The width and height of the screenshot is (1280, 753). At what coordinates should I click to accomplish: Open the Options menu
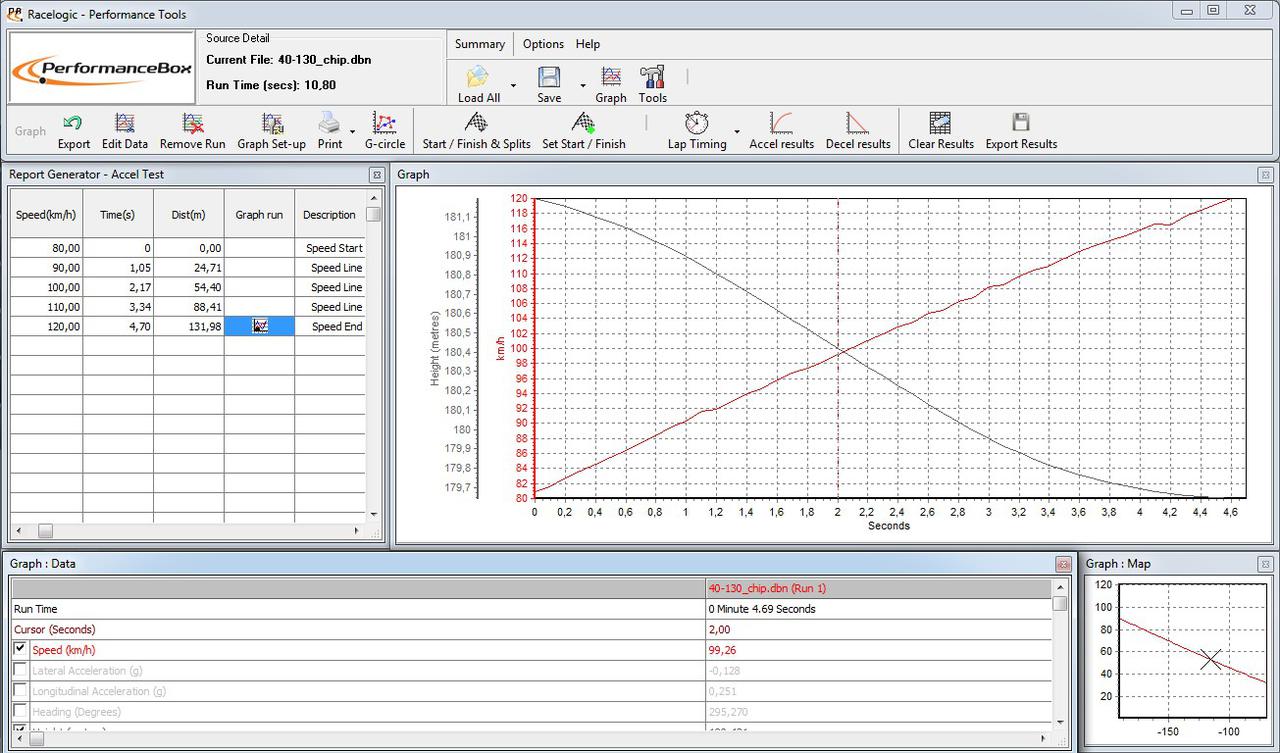[543, 44]
